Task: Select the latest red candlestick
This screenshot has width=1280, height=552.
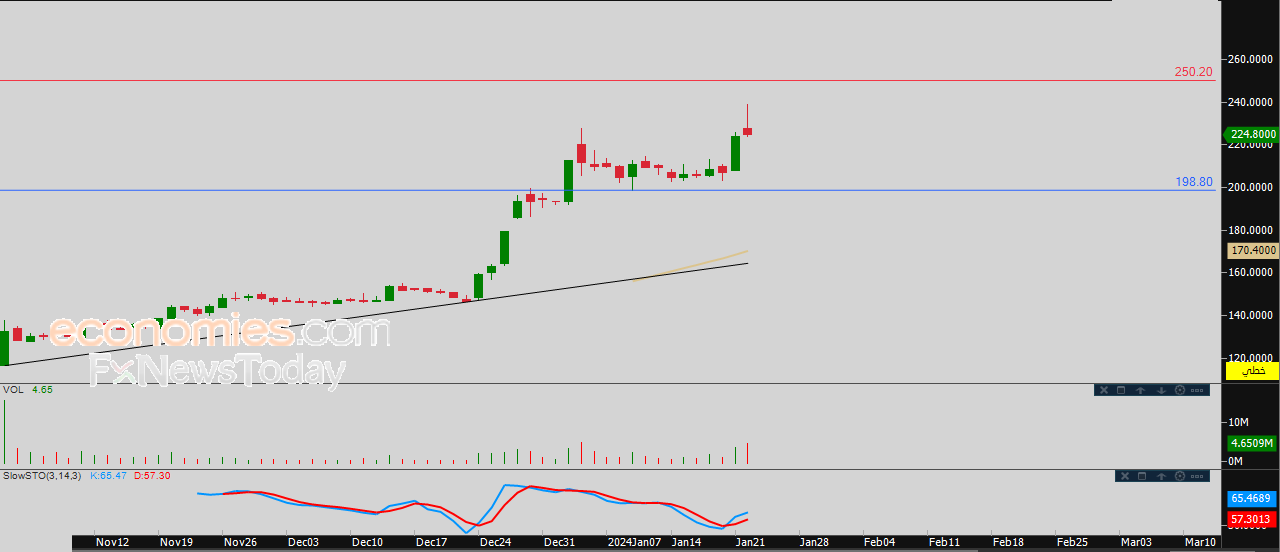Action: [747, 131]
